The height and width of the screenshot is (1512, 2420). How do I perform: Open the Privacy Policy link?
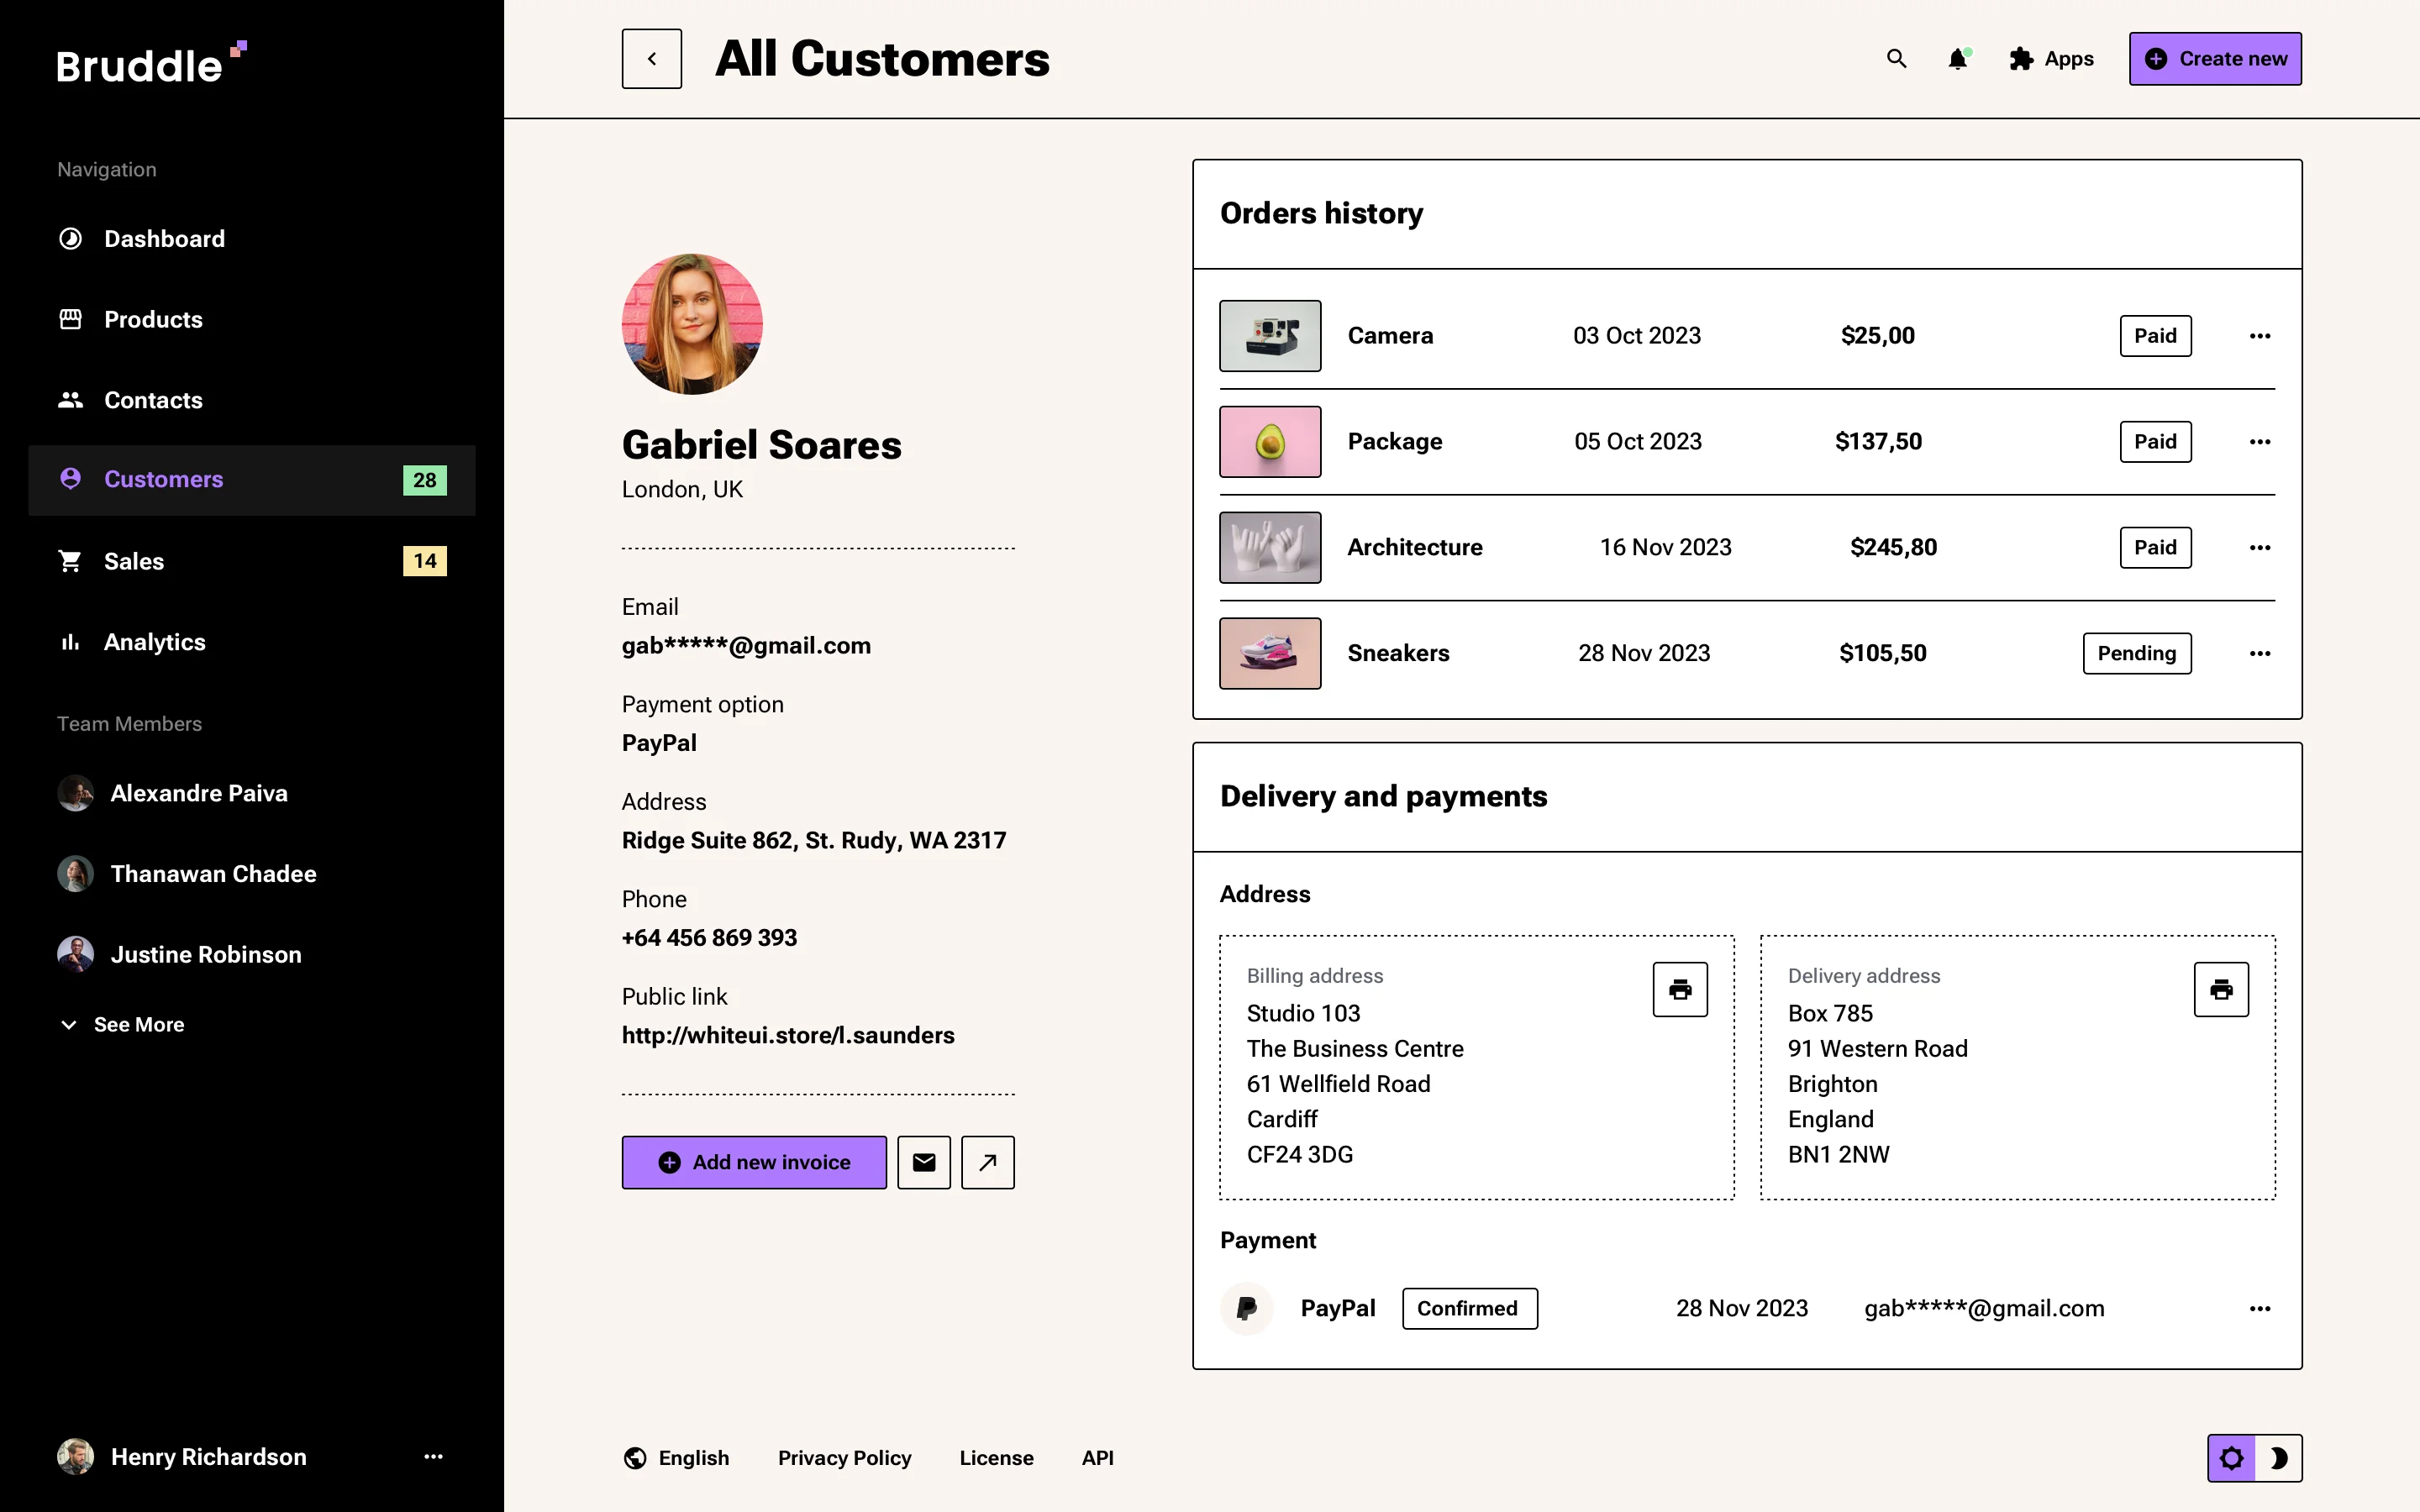(x=844, y=1457)
